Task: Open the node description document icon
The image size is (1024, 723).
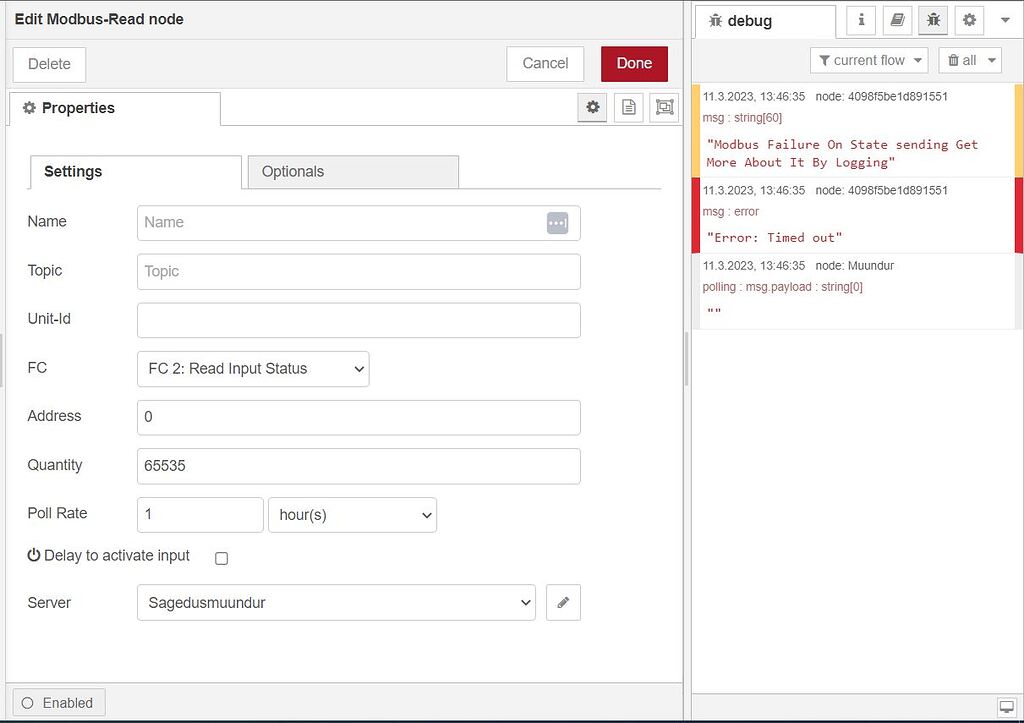Action: [628, 108]
